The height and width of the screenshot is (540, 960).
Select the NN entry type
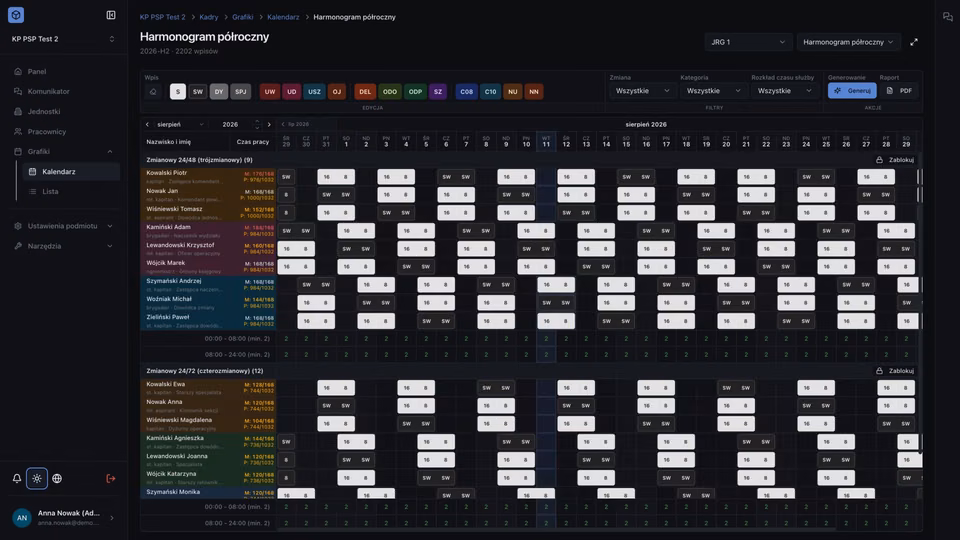pyautogui.click(x=534, y=92)
